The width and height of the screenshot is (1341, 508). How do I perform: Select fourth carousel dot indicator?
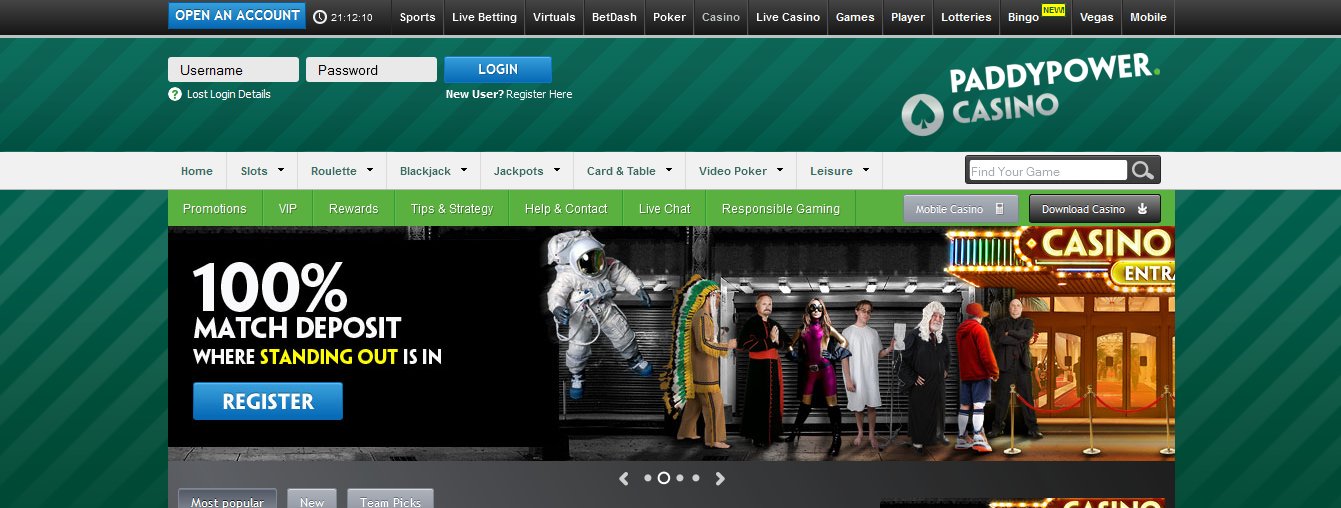click(696, 478)
